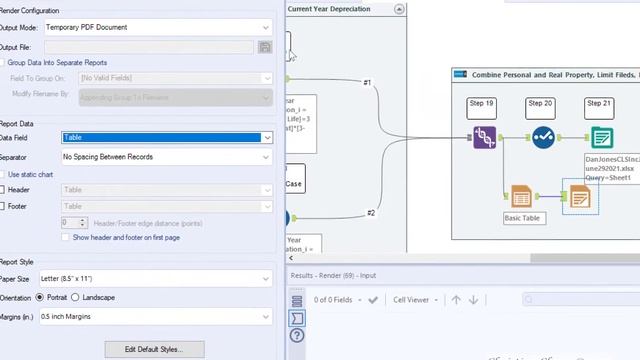Open the Modify Filename By dropdown
The image size is (640, 360).
176,98
